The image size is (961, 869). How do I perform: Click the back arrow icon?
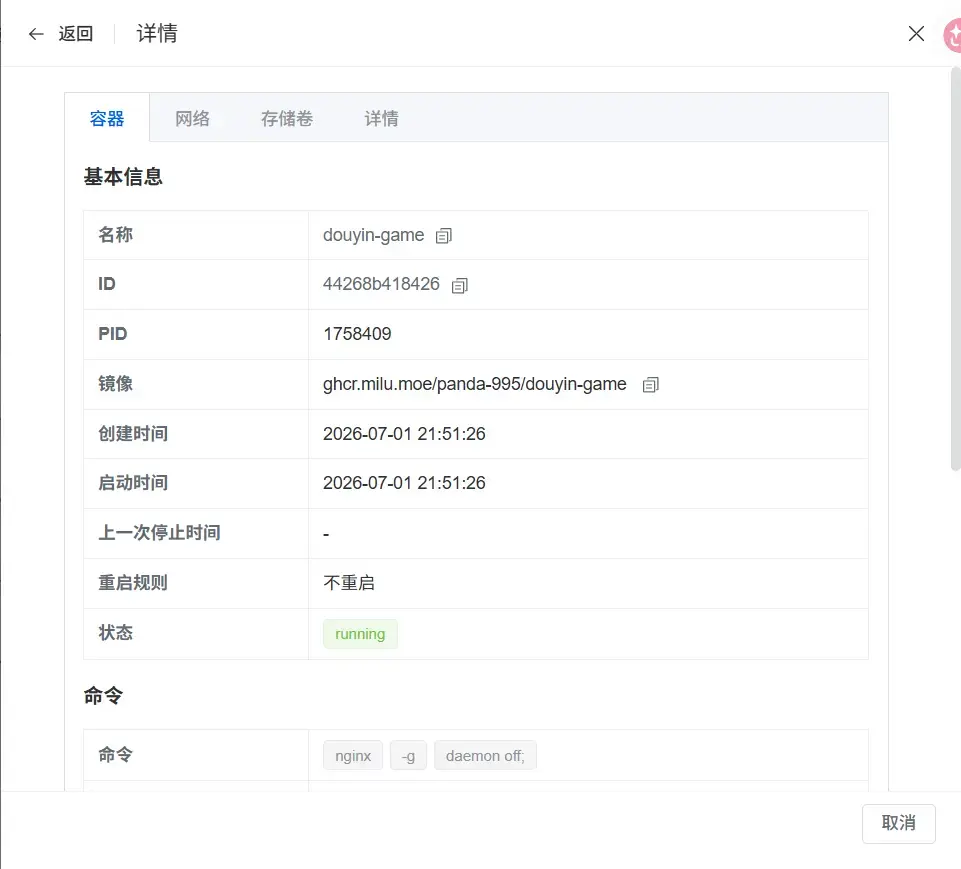coord(36,34)
